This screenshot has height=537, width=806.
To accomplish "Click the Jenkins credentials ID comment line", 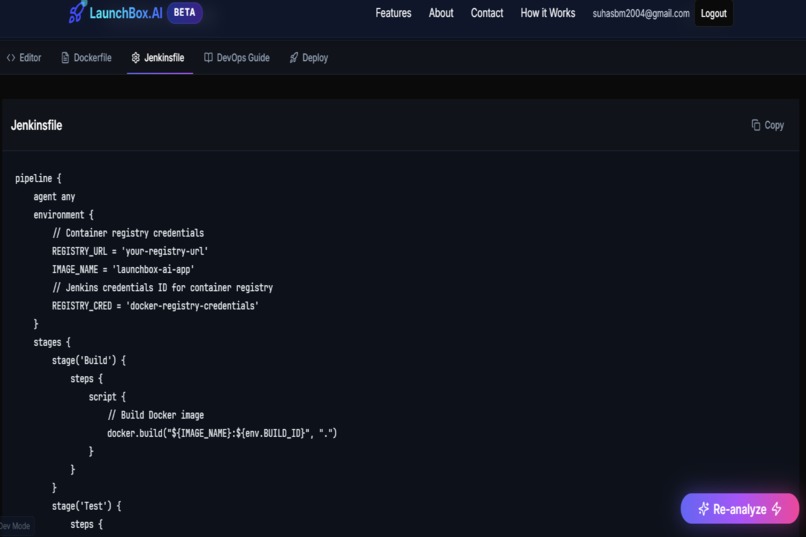I will (162, 288).
